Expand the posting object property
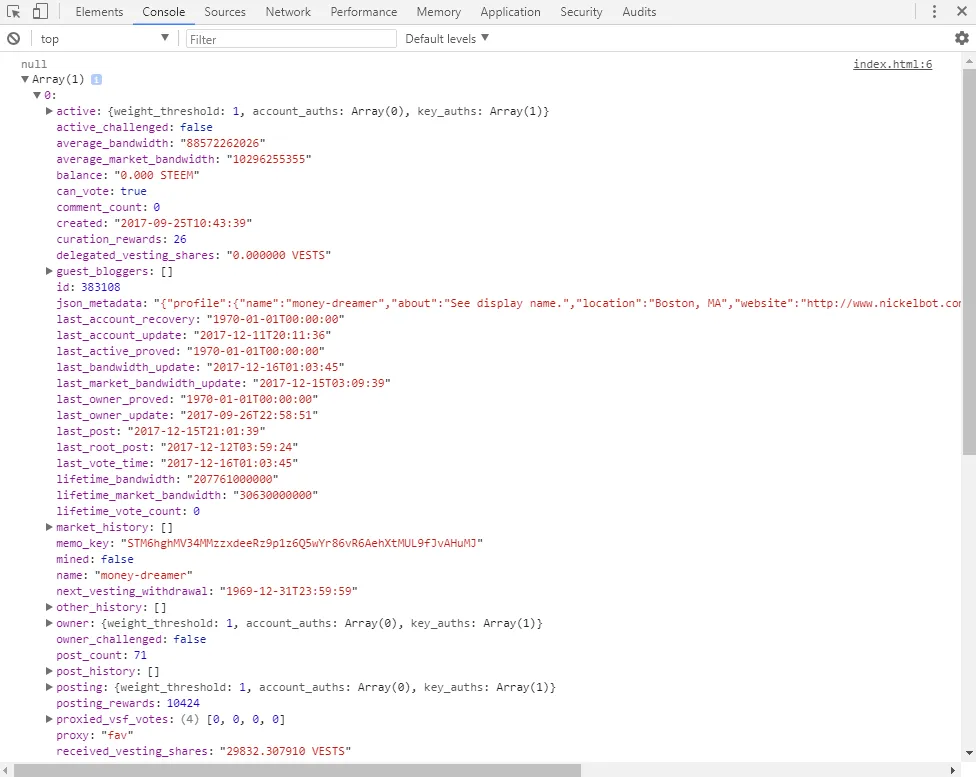Image resolution: width=976 pixels, height=777 pixels. click(x=49, y=687)
